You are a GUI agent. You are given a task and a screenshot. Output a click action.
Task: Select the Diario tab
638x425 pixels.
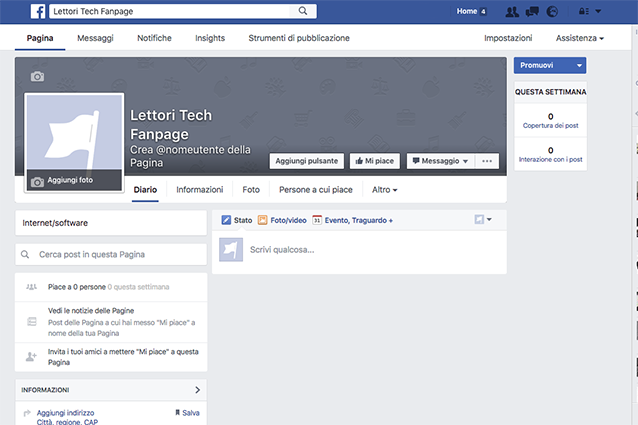145,190
